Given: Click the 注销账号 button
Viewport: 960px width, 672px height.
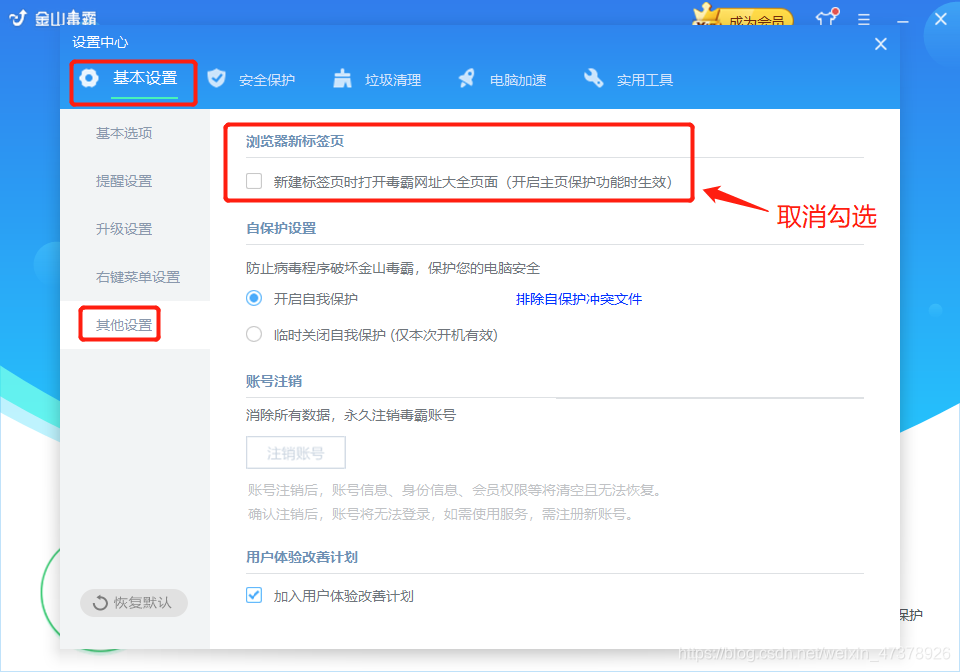Looking at the screenshot, I should coord(296,452).
